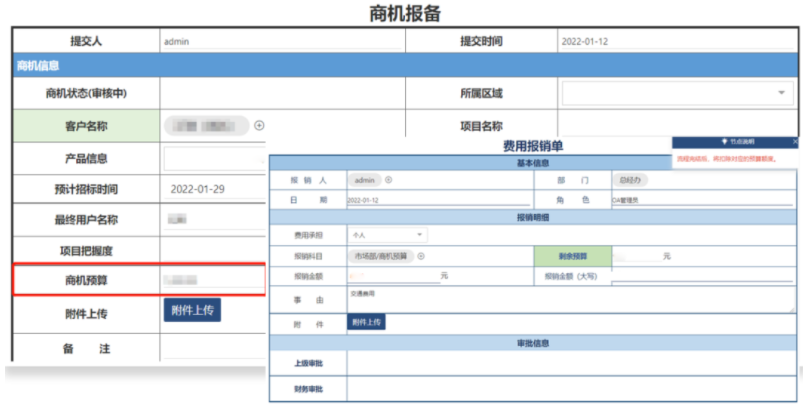Viewport: 803px width, 411px height.
Task: Open the 费用承担 个人 dropdown
Action: (x=387, y=235)
